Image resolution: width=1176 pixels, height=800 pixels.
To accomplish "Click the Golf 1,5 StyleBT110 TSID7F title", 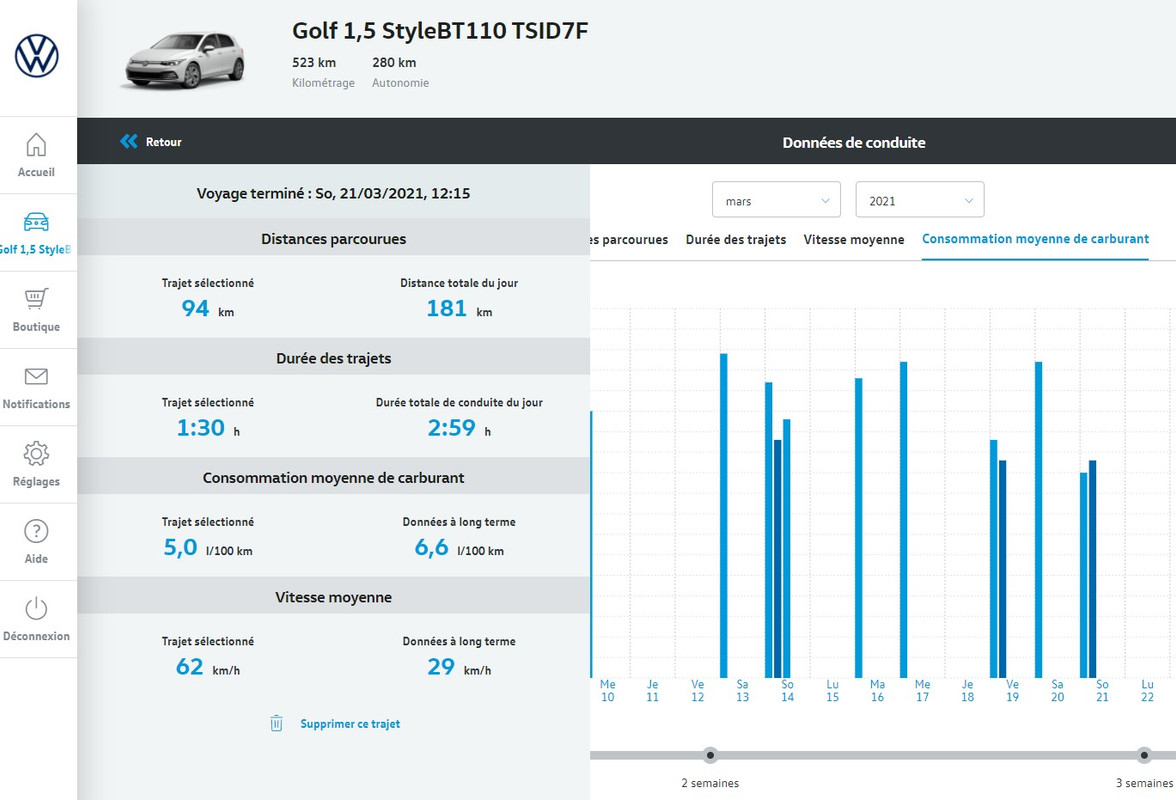I will [x=440, y=31].
